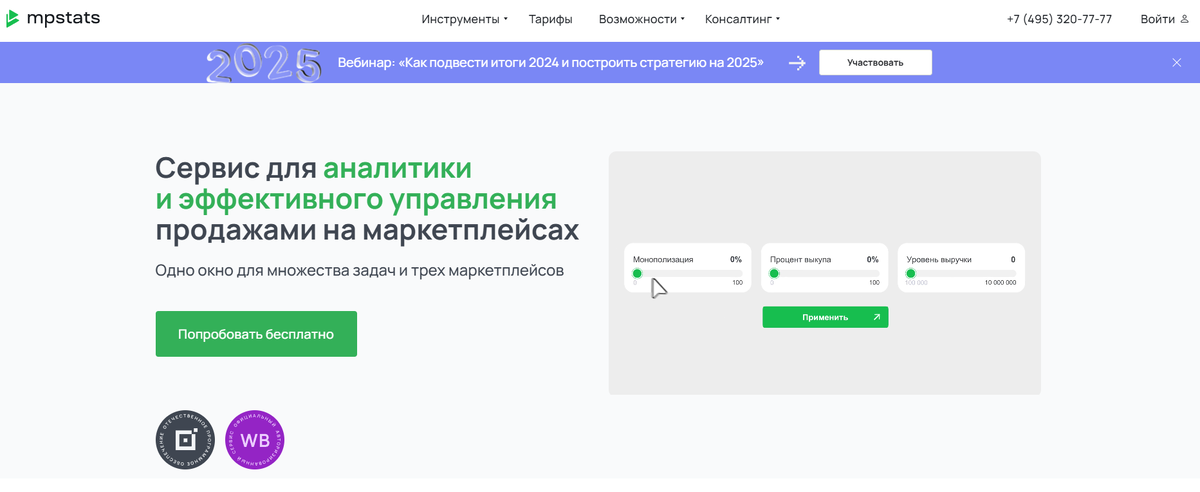Screen dimensions: 1200x492
Task: Click the Процент выкупа 0% value
Action: point(873,259)
